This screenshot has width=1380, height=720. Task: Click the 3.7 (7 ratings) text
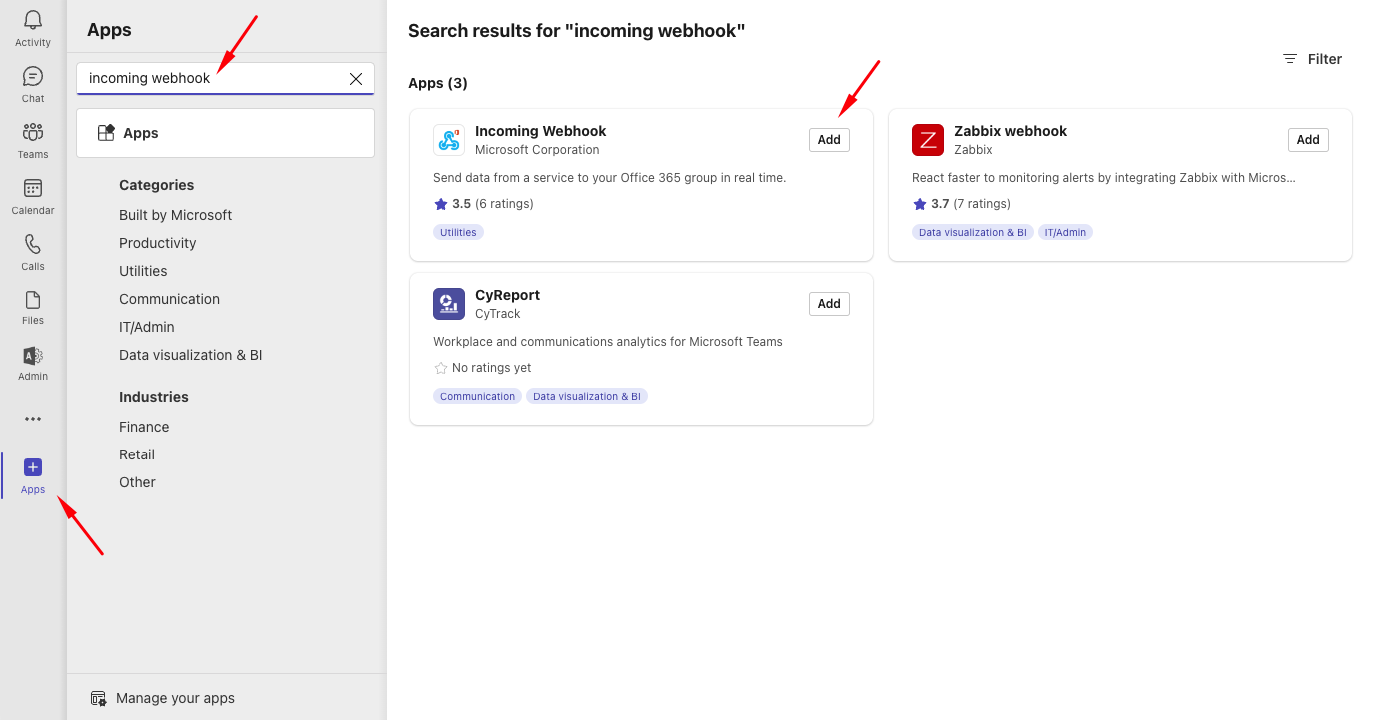[971, 204]
